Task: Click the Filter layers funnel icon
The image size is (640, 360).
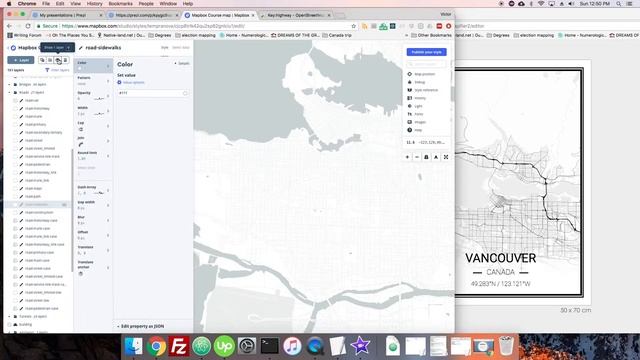Action: pyautogui.click(x=47, y=70)
